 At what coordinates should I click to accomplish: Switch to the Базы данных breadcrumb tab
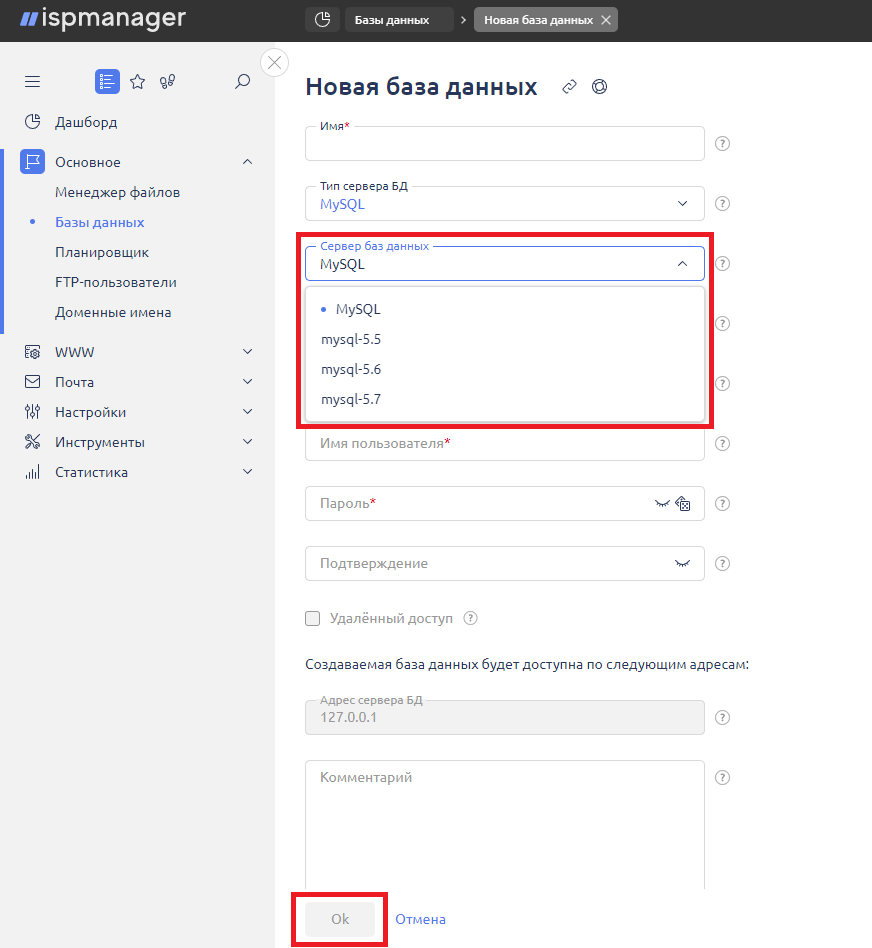(391, 20)
